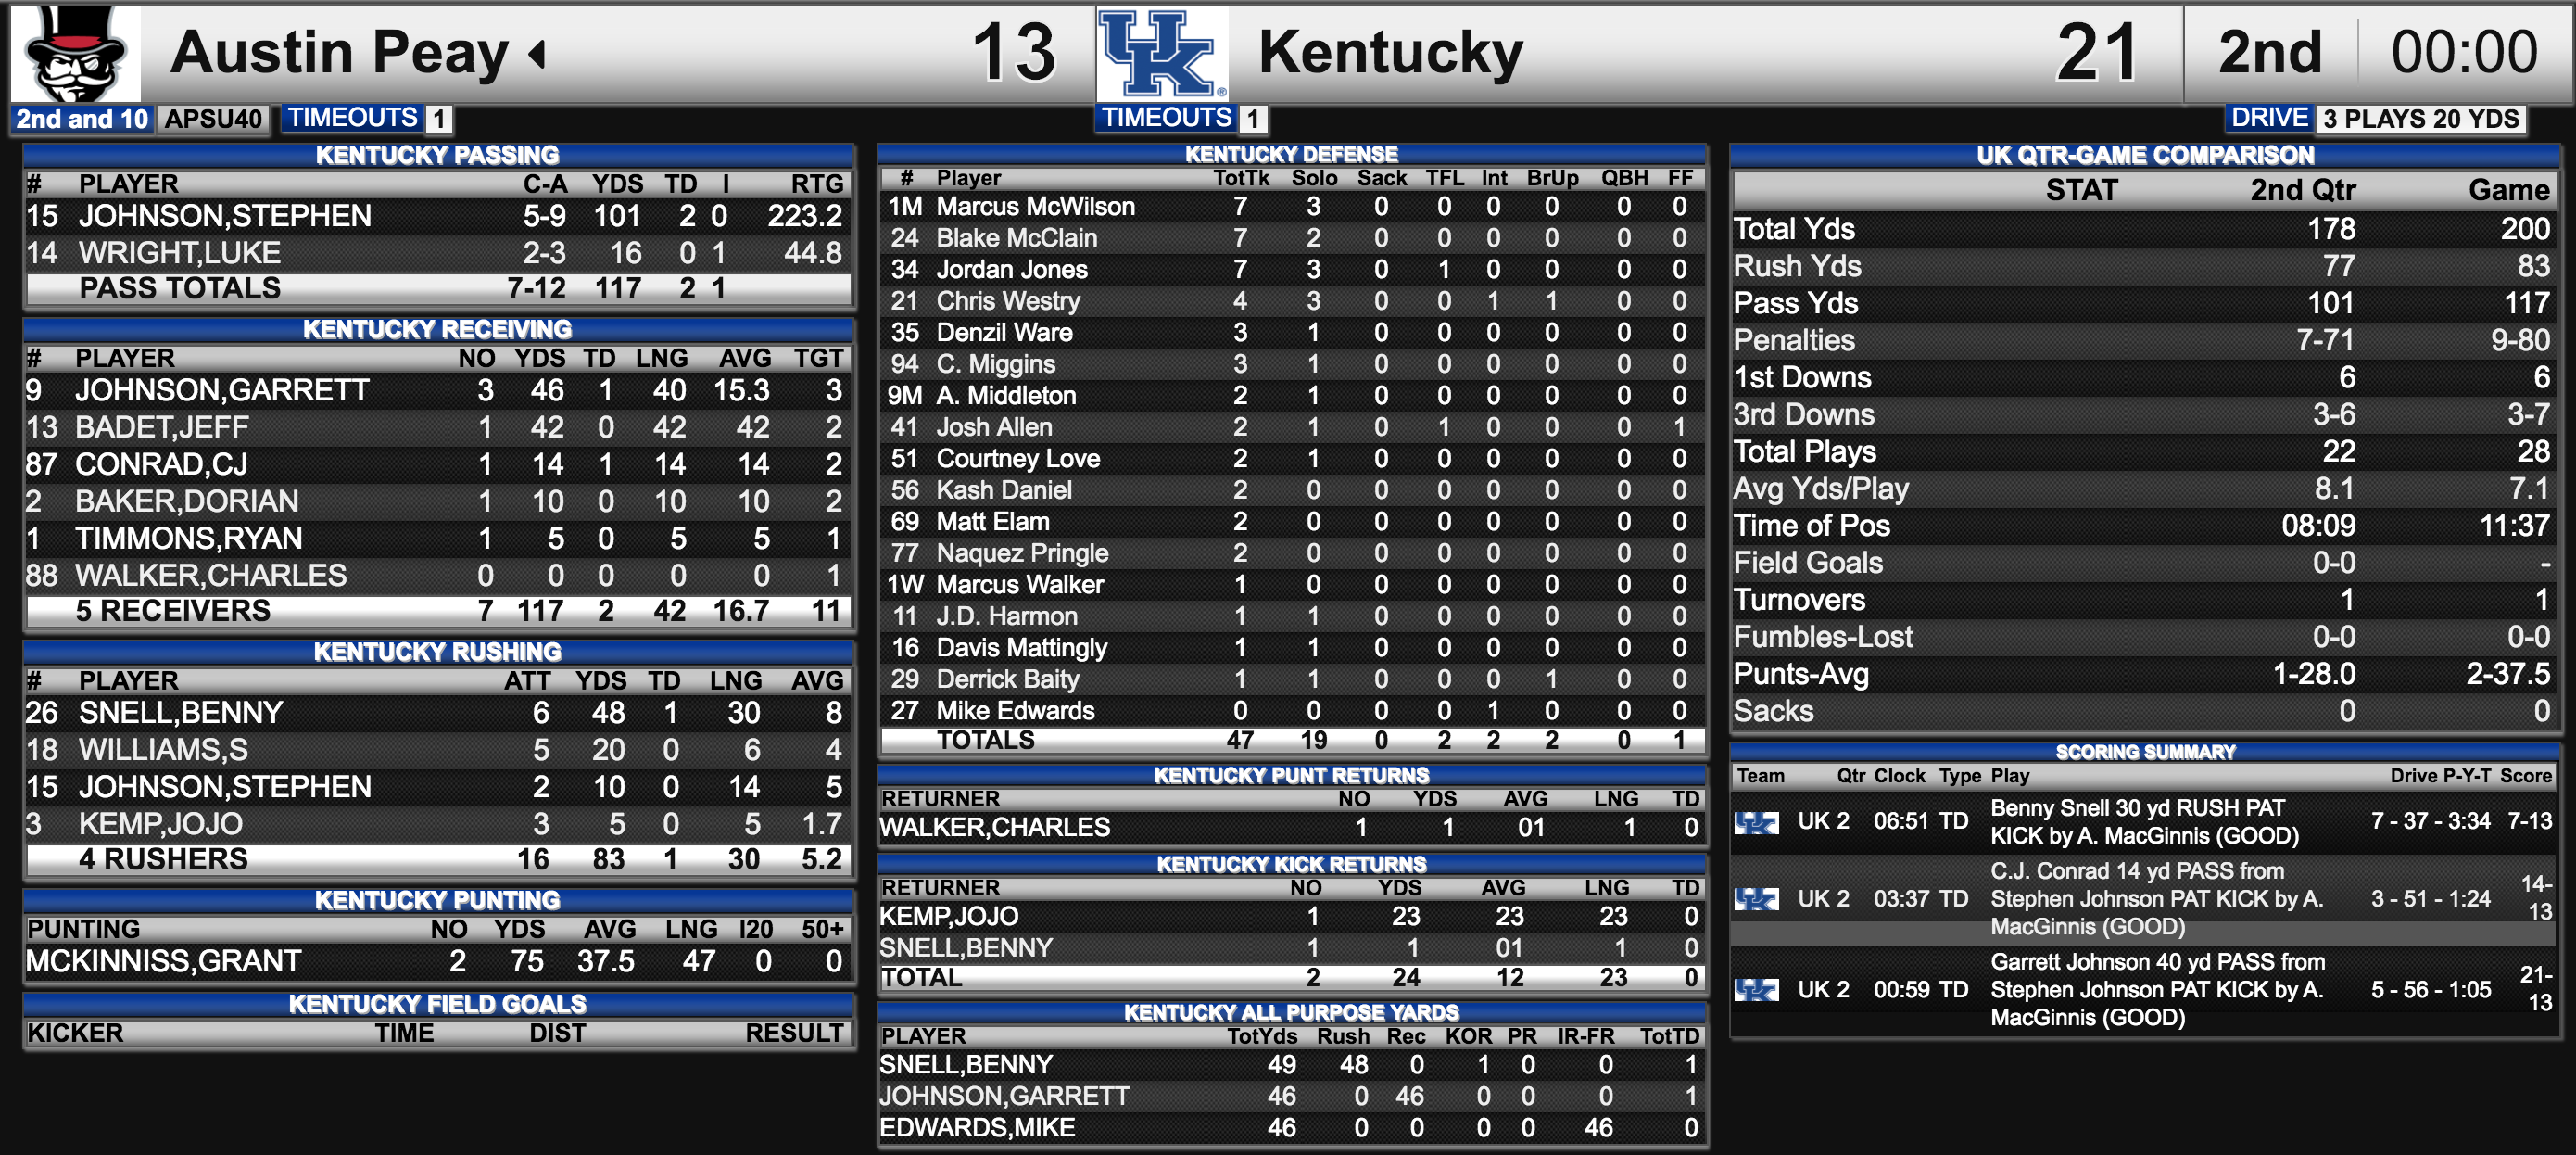Open the UK Qtr-Game Comparison header
The height and width of the screenshot is (1155, 2576).
pos(2145,155)
